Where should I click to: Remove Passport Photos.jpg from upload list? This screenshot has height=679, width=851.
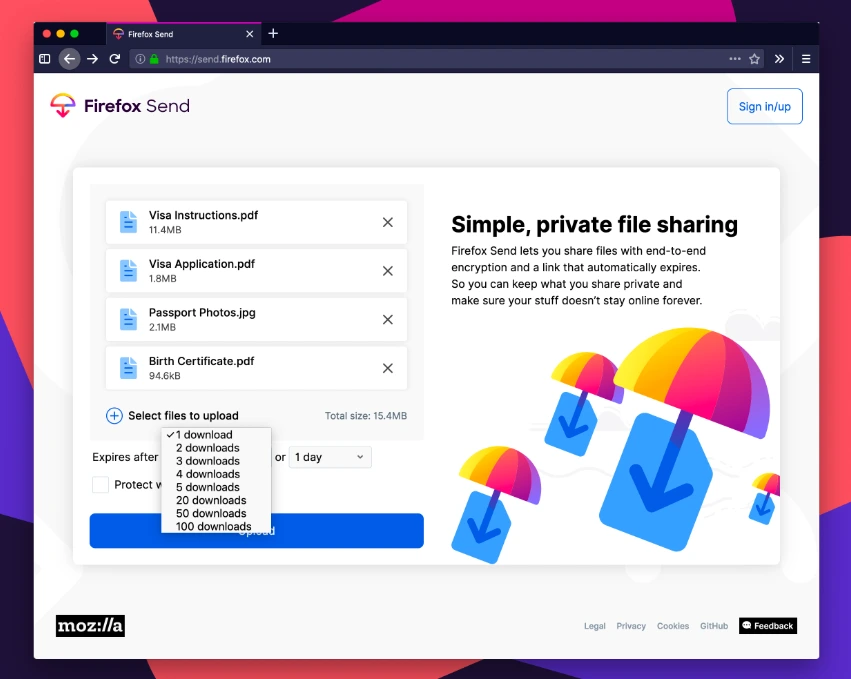[x=388, y=320]
